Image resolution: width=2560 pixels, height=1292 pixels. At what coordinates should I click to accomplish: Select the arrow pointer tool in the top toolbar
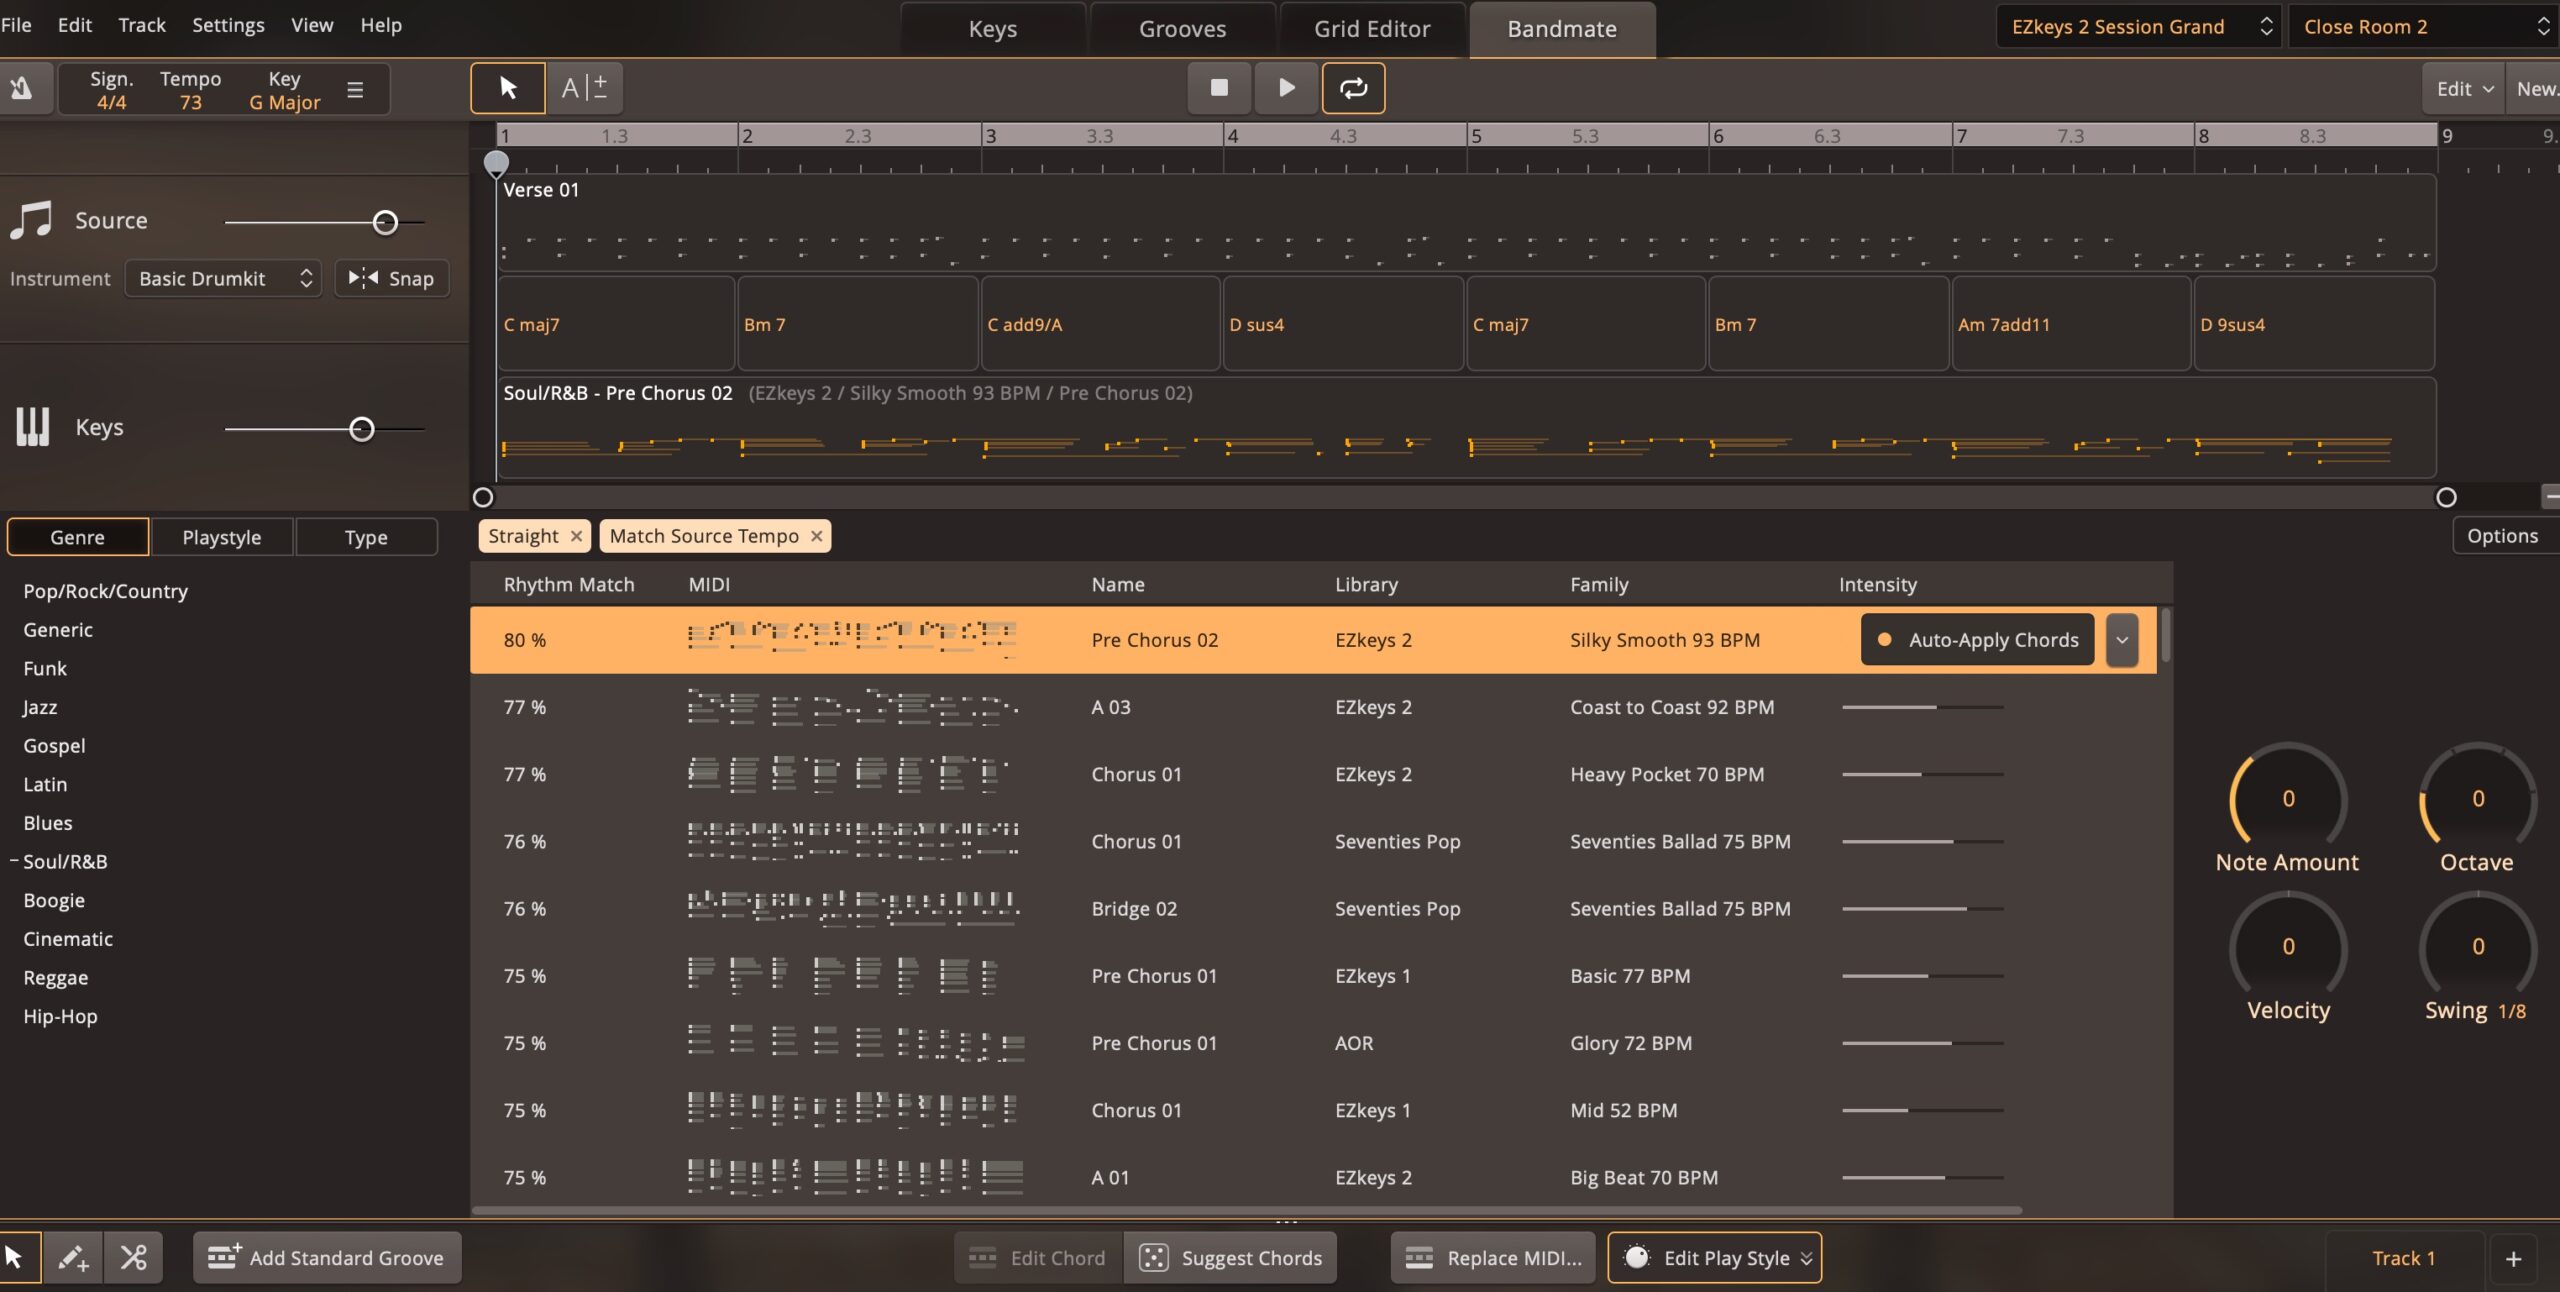pos(508,88)
